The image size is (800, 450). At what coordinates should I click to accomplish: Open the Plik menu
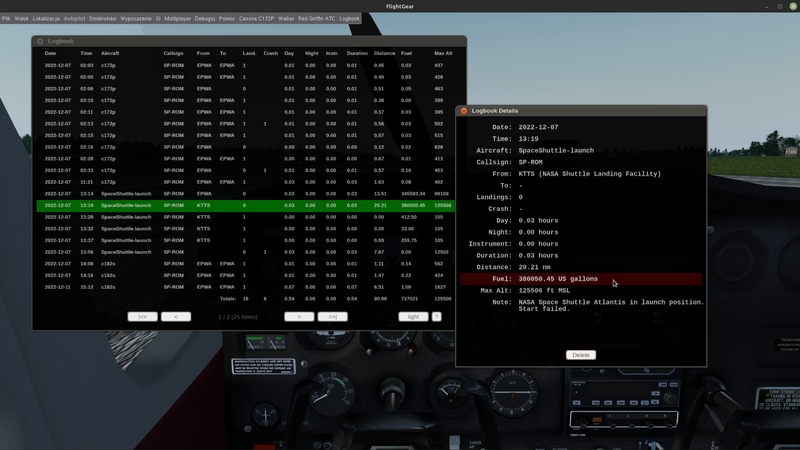[6, 18]
